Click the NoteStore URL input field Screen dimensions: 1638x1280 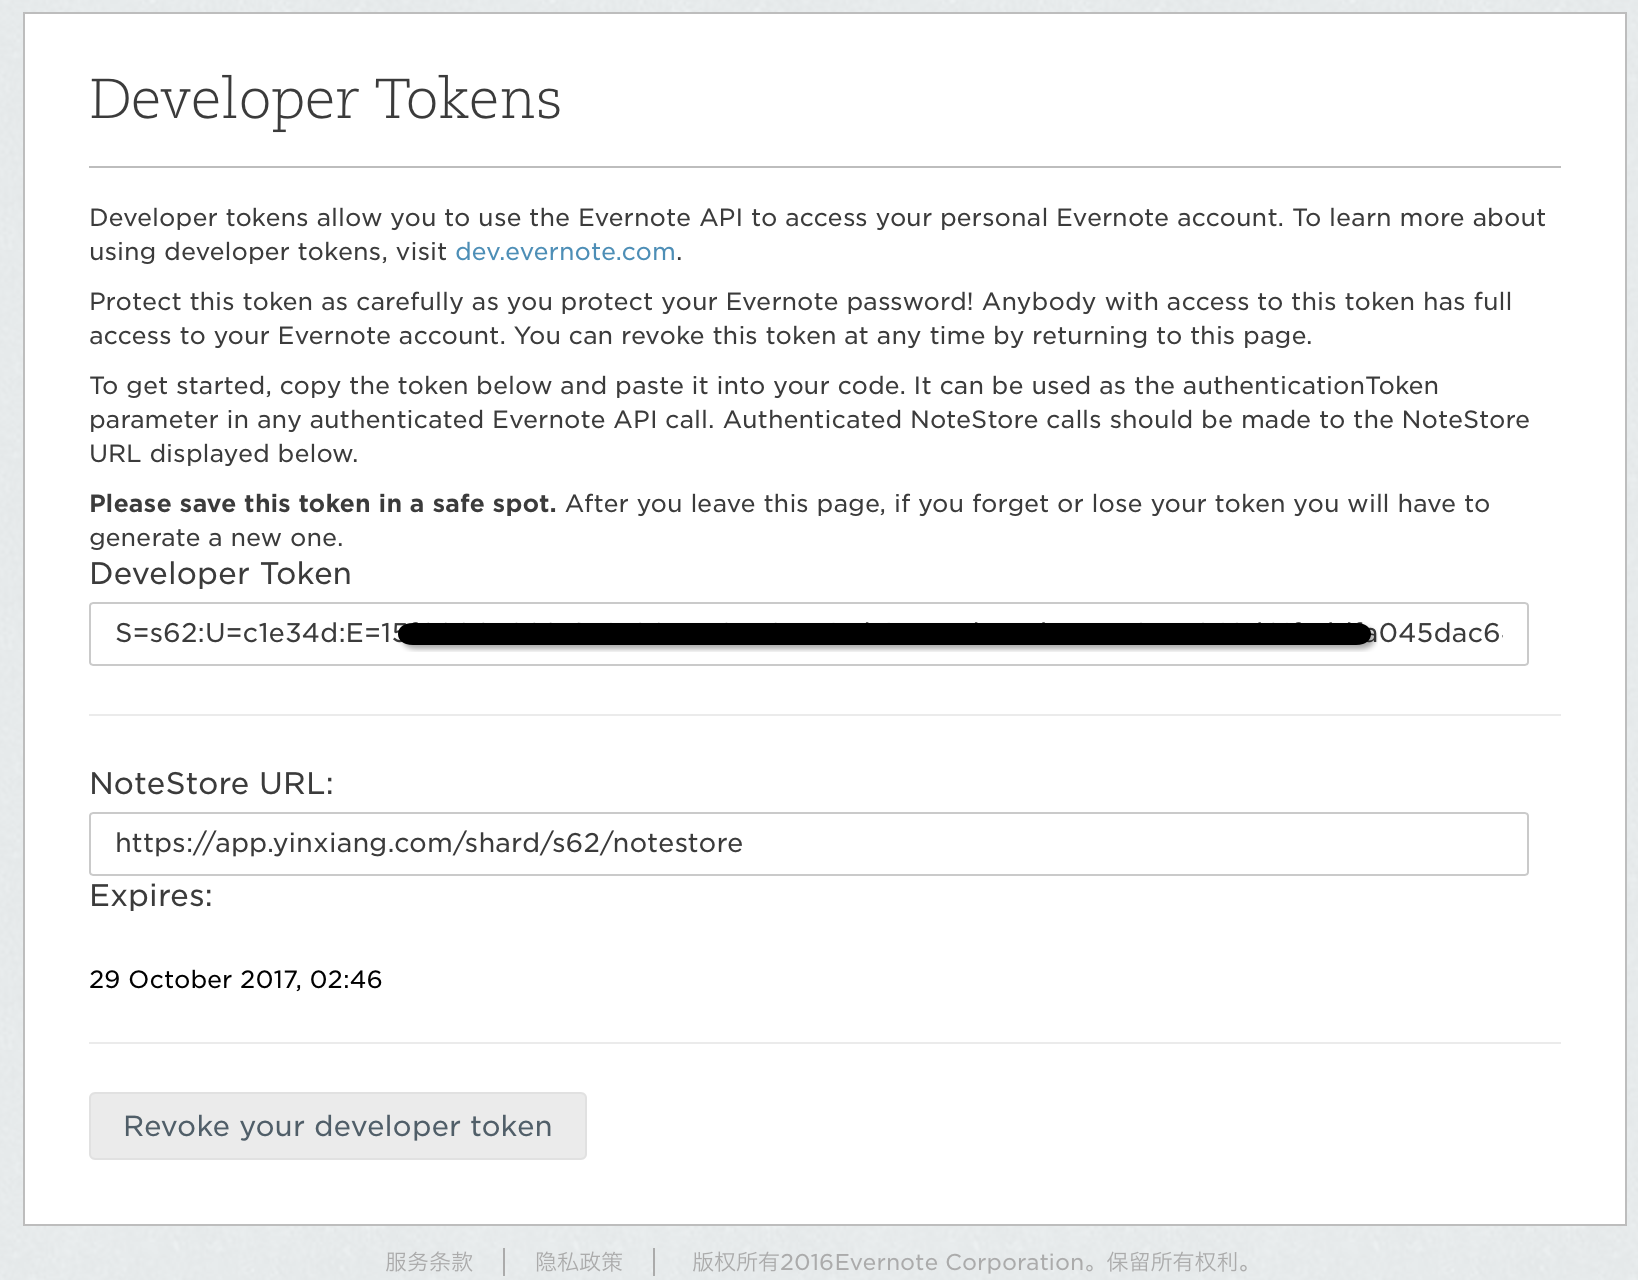click(808, 844)
